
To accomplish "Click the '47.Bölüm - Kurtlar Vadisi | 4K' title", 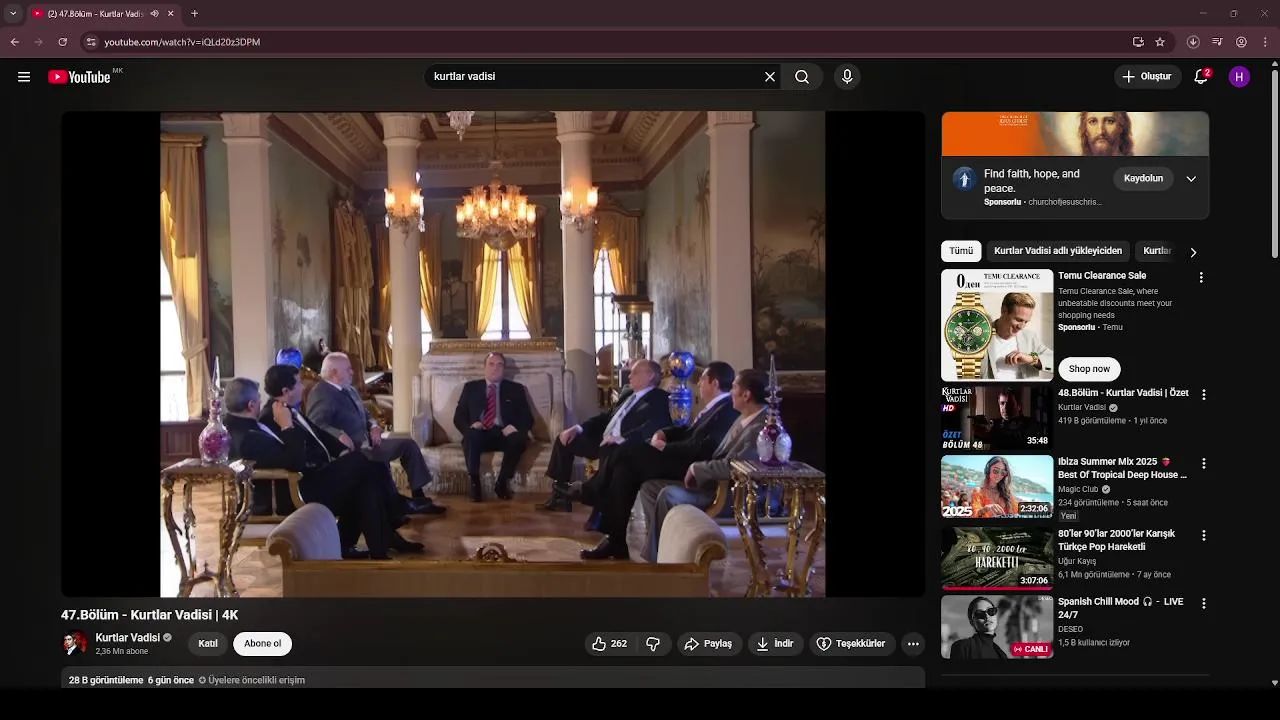I will tap(150, 615).
